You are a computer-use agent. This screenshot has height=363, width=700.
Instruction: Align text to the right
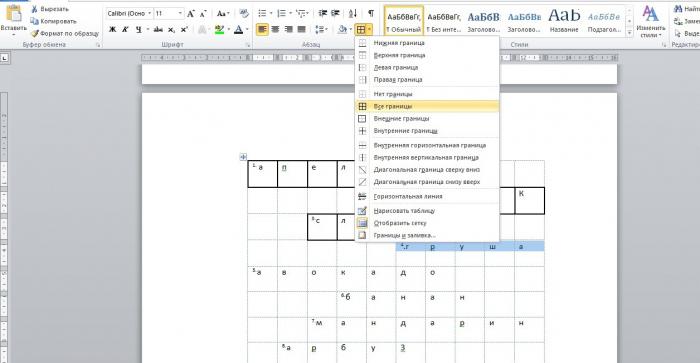tap(288, 29)
